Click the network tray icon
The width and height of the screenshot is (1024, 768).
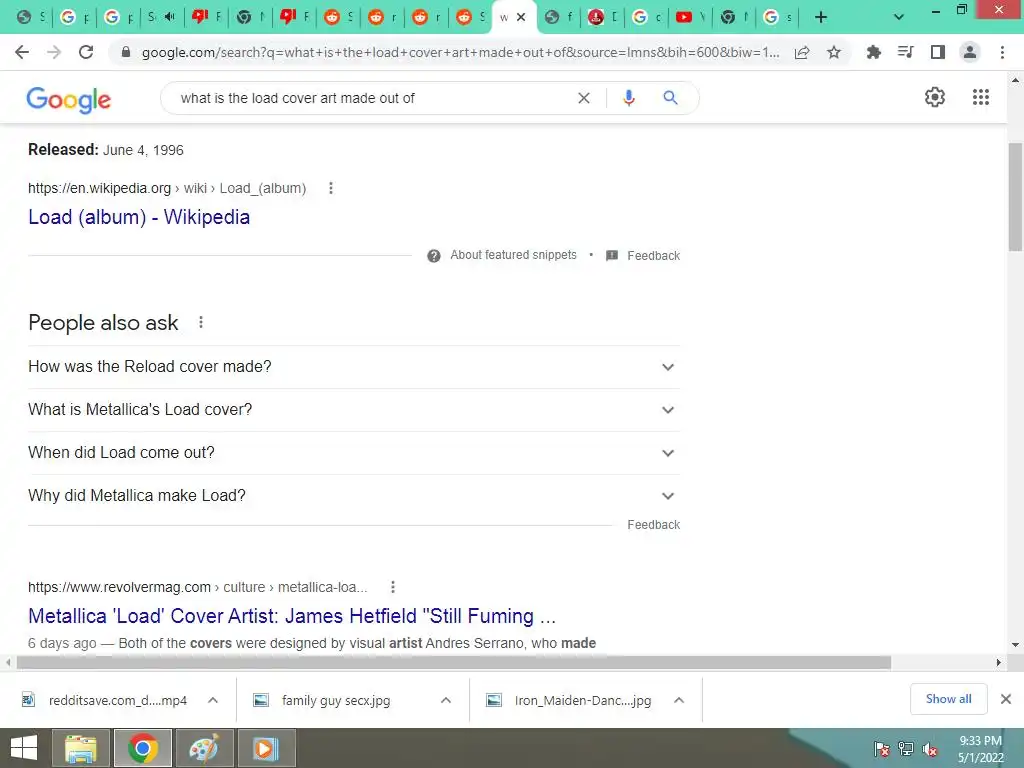tap(905, 749)
